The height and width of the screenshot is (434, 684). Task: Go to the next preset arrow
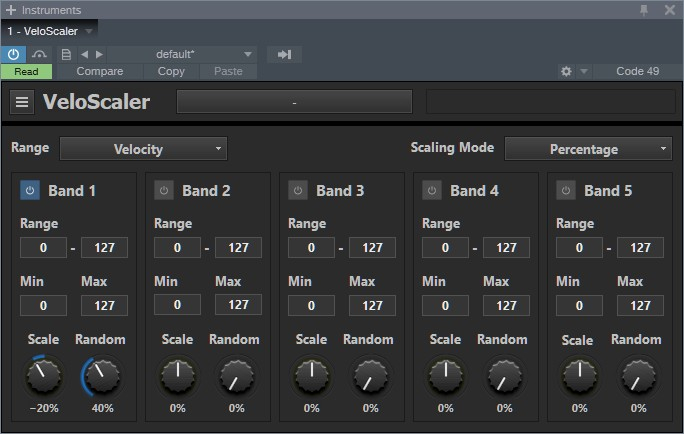click(99, 54)
